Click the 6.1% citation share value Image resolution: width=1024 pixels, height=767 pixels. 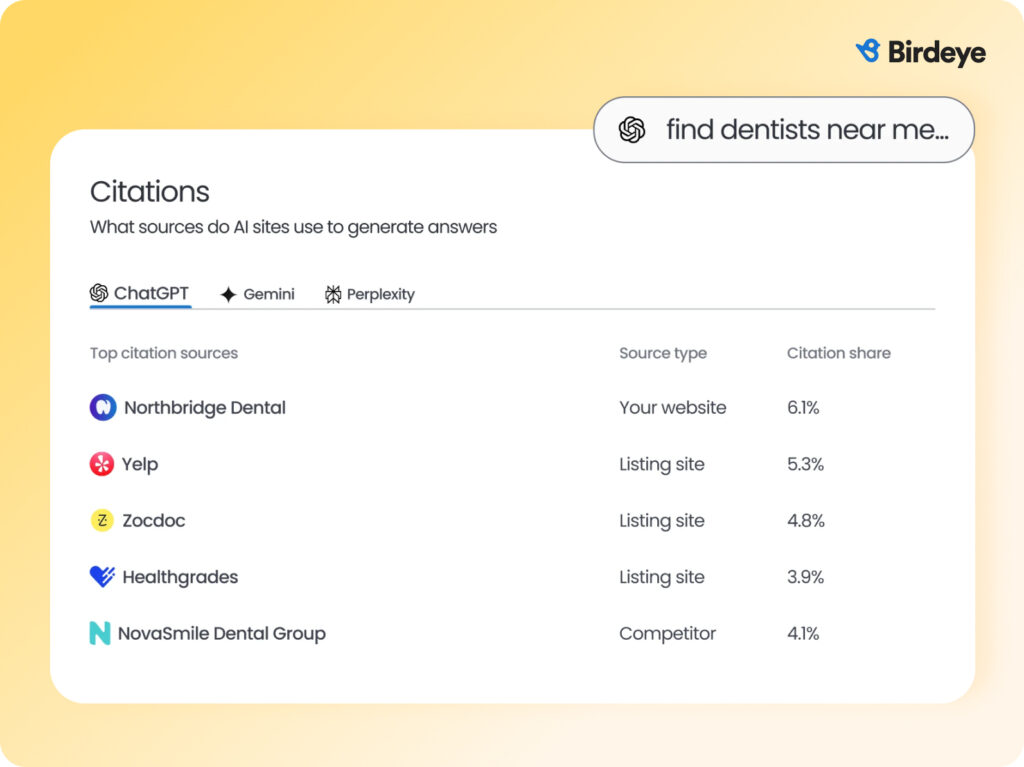tap(803, 407)
